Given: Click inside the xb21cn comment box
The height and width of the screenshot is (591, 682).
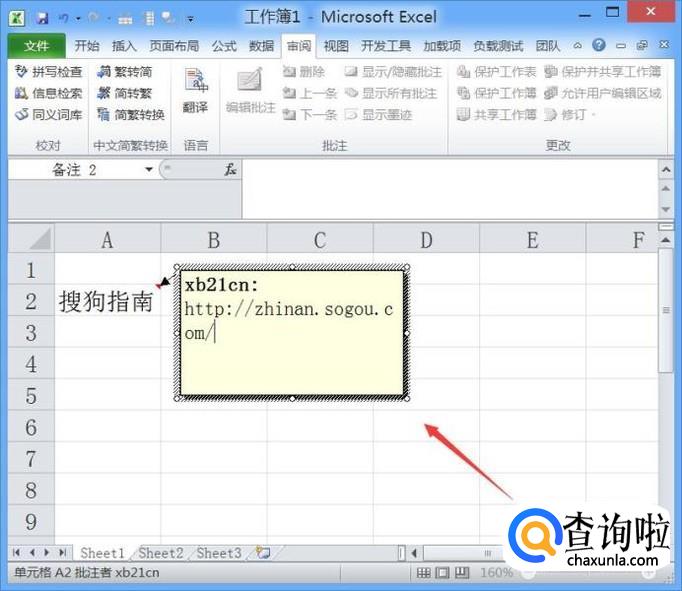Looking at the screenshot, I should coord(292,332).
